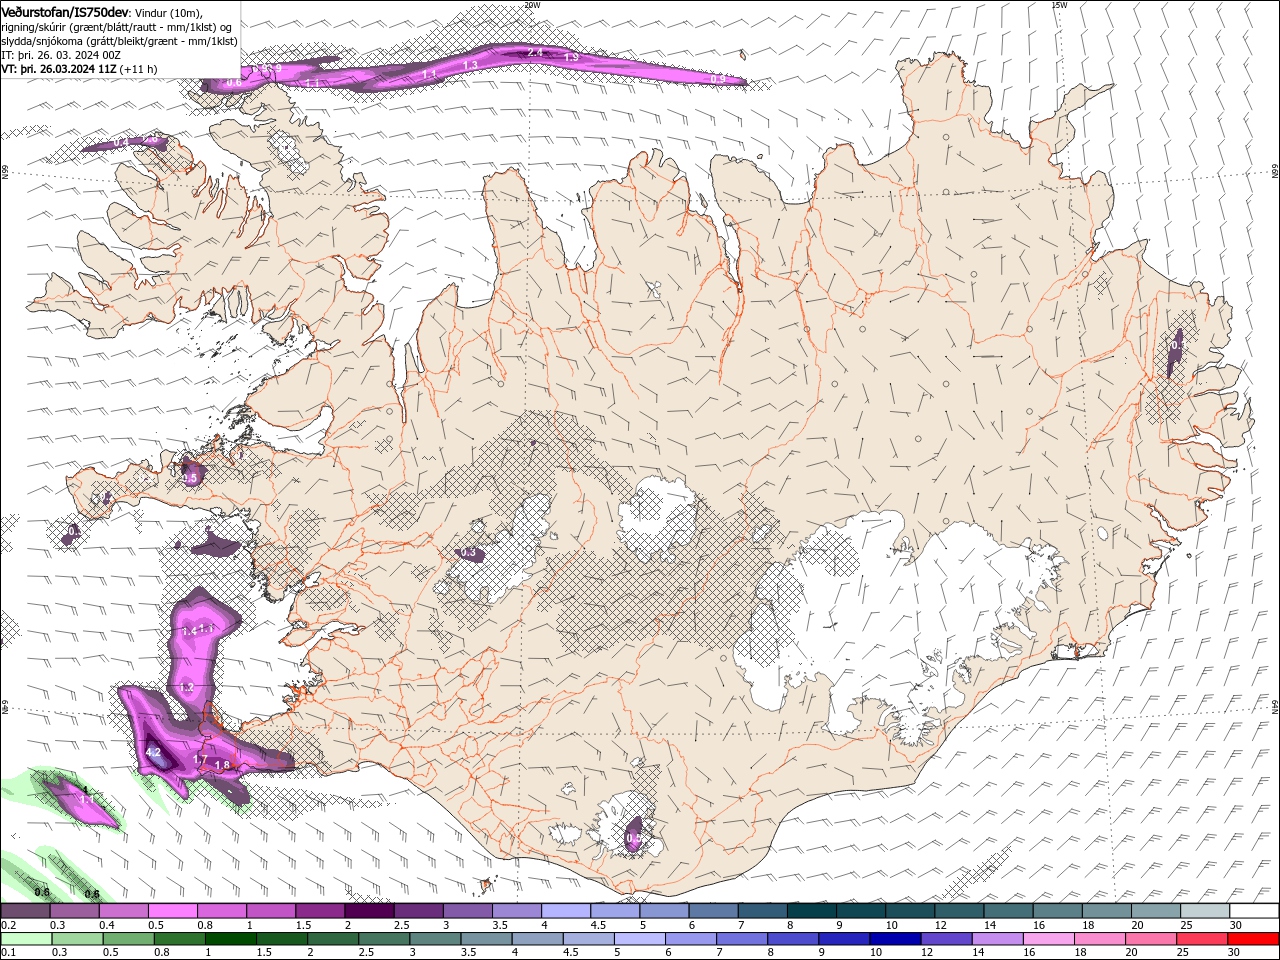1280x960 pixels.
Task: Click the '(+11 h)' forecast offset text
Action: (x=138, y=69)
